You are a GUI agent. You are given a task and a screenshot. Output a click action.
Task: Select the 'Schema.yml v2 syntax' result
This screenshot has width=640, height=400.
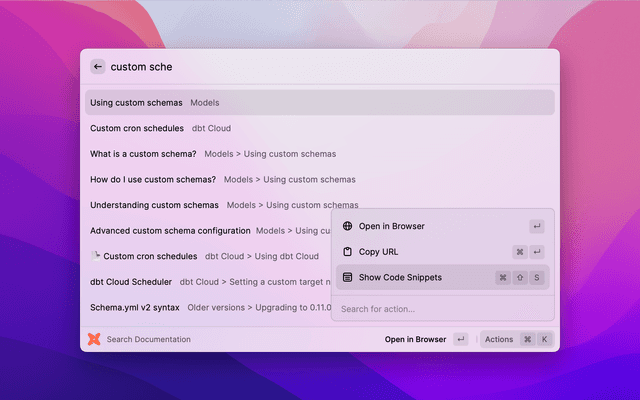[134, 307]
